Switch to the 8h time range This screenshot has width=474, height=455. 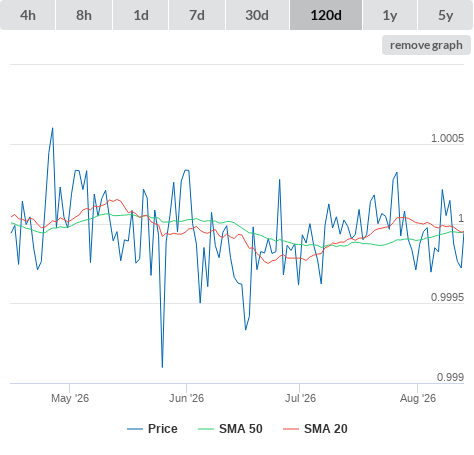point(84,15)
